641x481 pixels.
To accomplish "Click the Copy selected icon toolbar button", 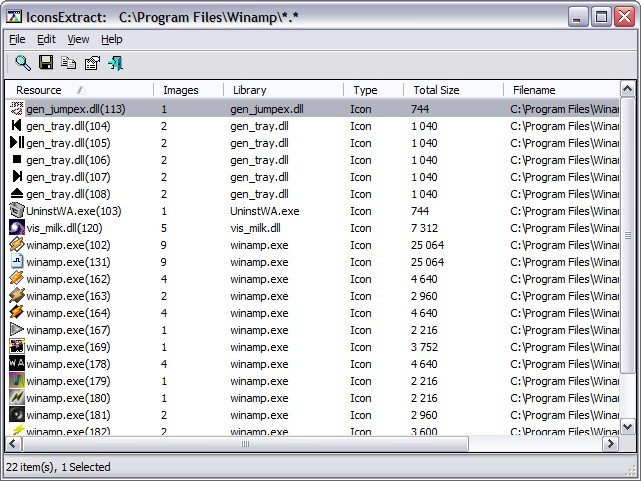I will point(68,63).
